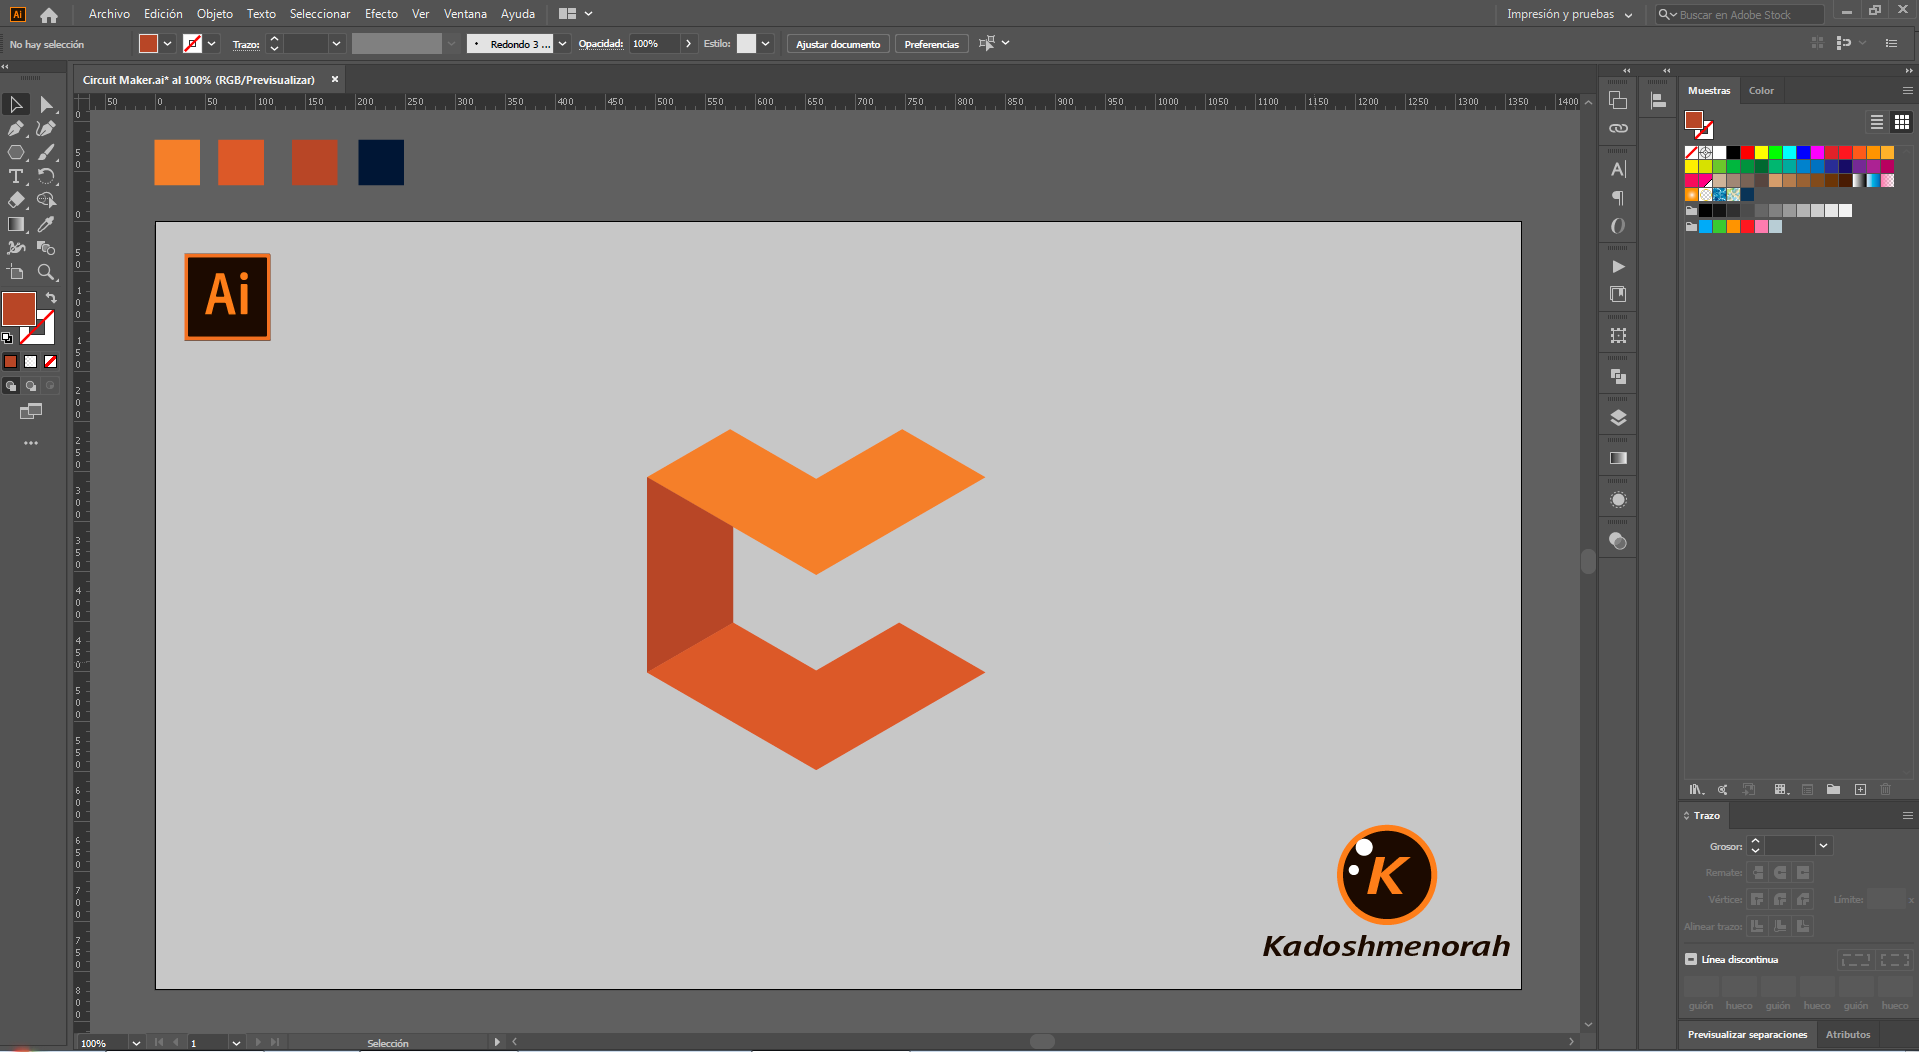Preserve exact dash lengths option
The image size is (1919, 1052).
click(1856, 959)
